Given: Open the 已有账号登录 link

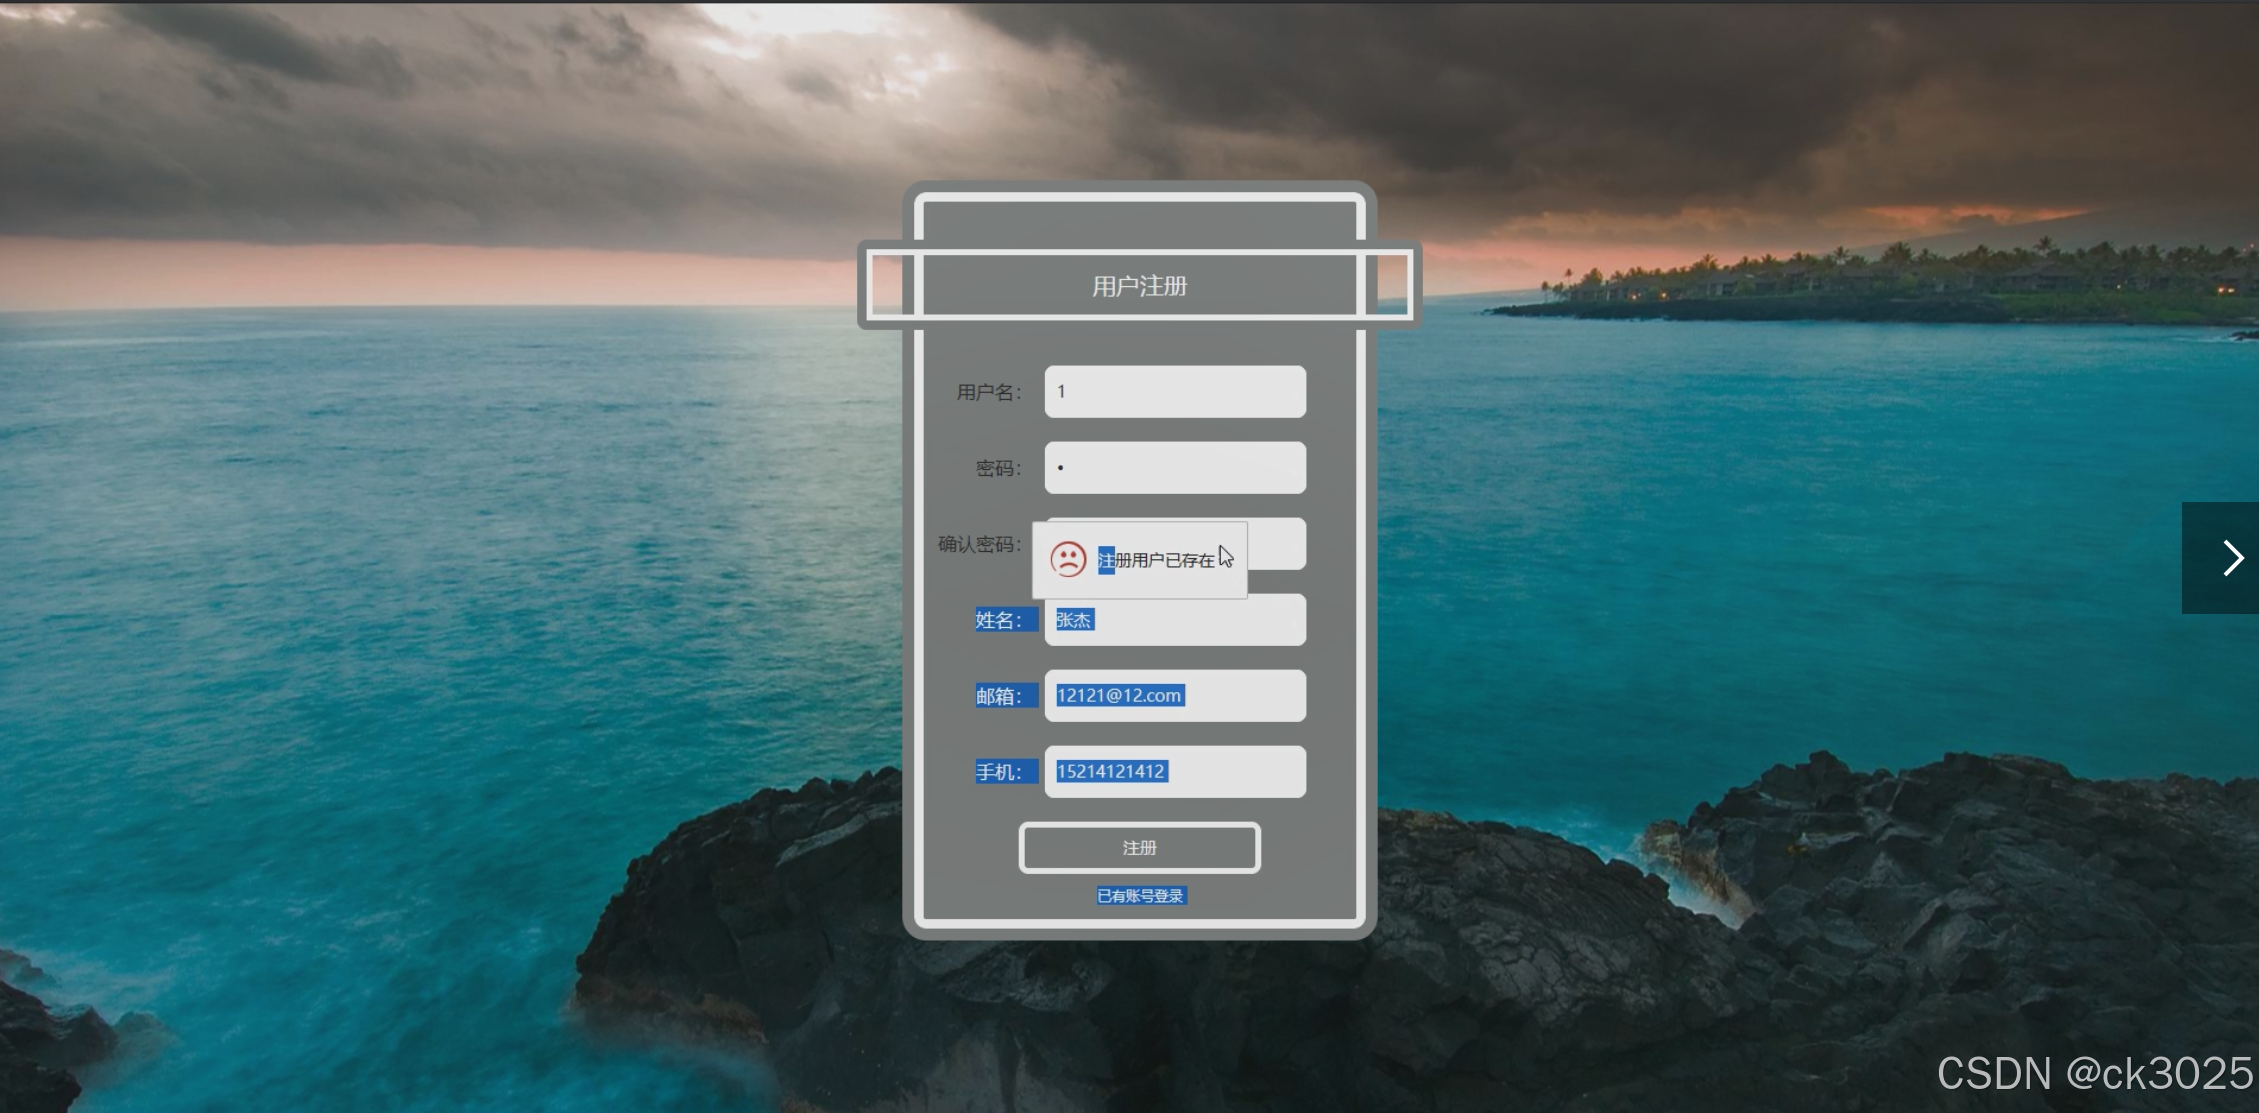Looking at the screenshot, I should pyautogui.click(x=1140, y=896).
